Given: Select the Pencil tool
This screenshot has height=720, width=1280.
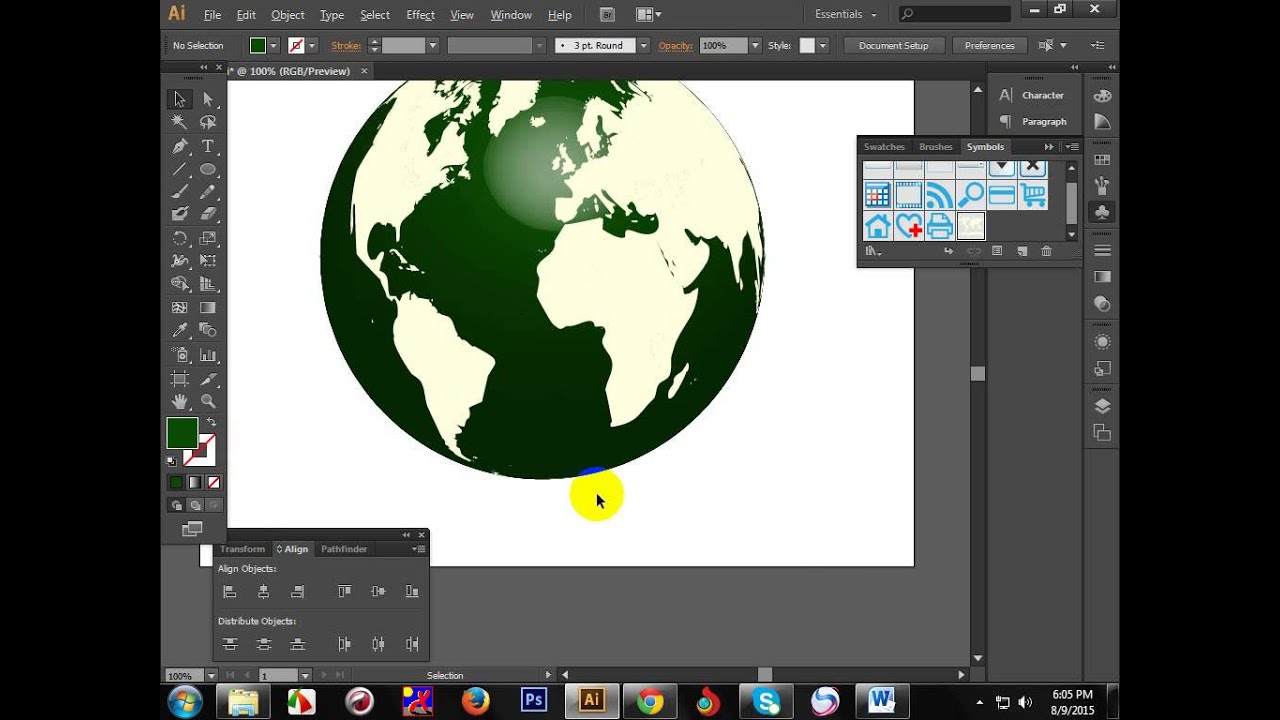Looking at the screenshot, I should [208, 191].
